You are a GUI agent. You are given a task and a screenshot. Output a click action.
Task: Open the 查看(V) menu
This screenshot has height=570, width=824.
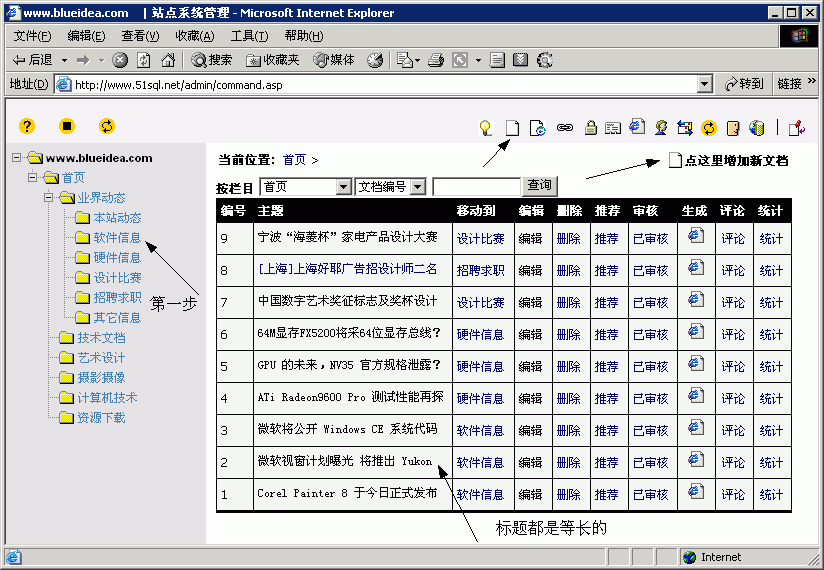coord(140,36)
